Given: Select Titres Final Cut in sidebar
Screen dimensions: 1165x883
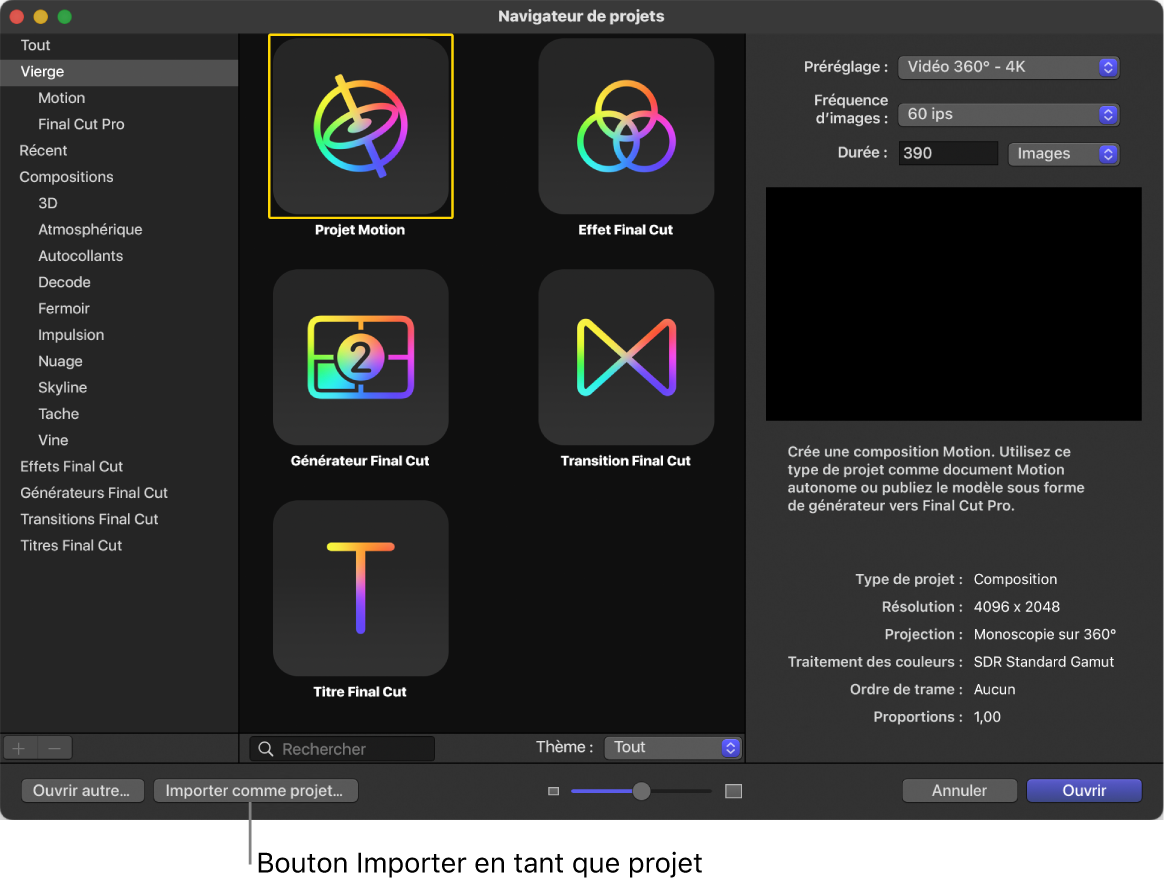Looking at the screenshot, I should click(x=119, y=546).
